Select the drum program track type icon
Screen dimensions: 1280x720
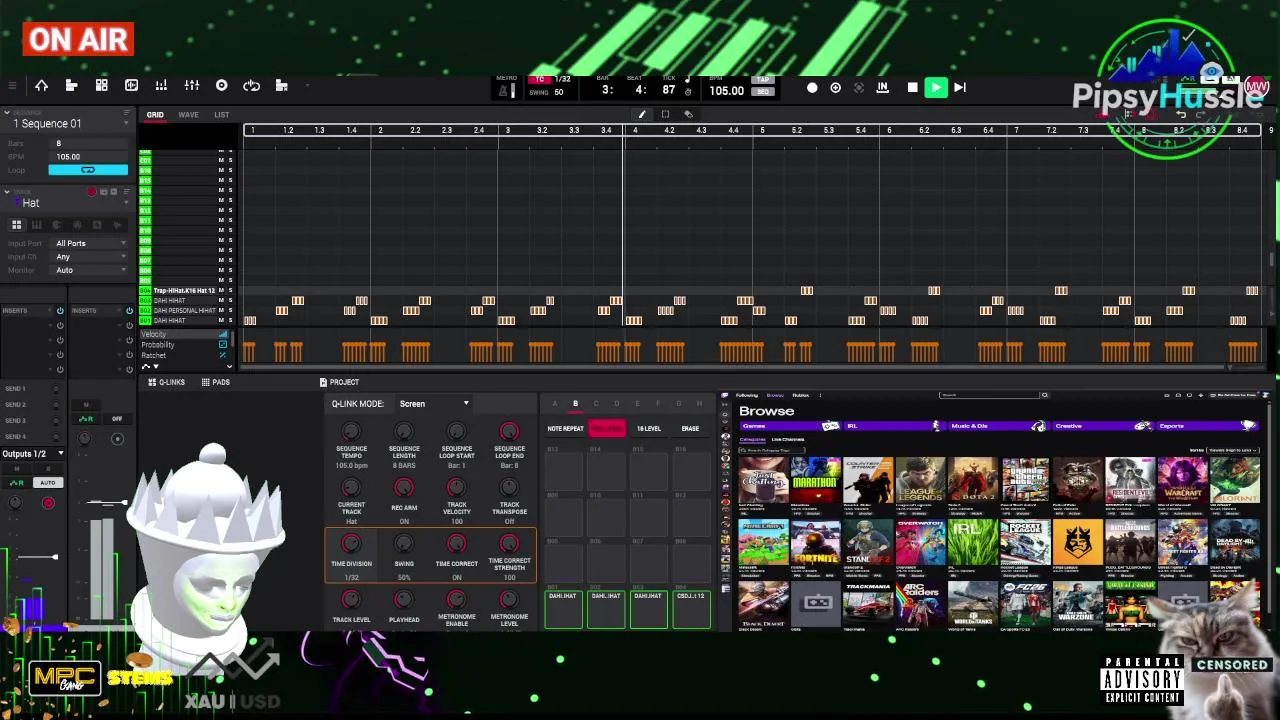(x=17, y=225)
